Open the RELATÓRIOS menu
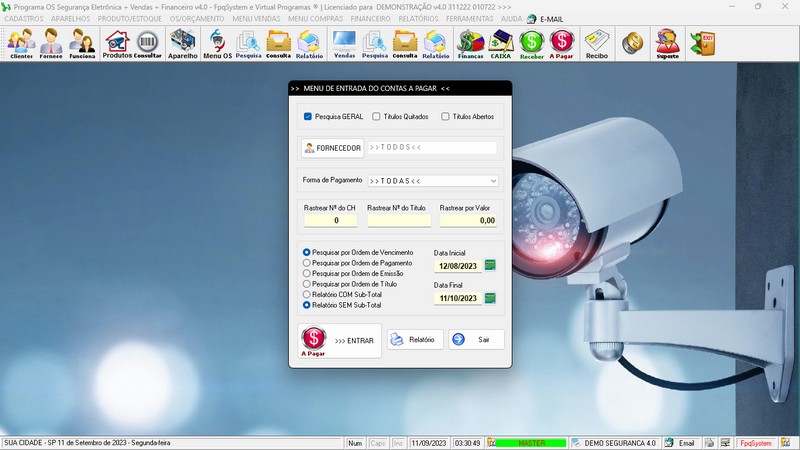This screenshot has width=800, height=450. tap(418, 19)
